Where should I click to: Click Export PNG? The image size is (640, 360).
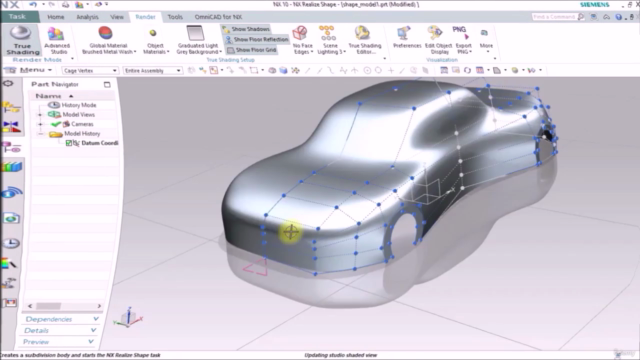(463, 40)
